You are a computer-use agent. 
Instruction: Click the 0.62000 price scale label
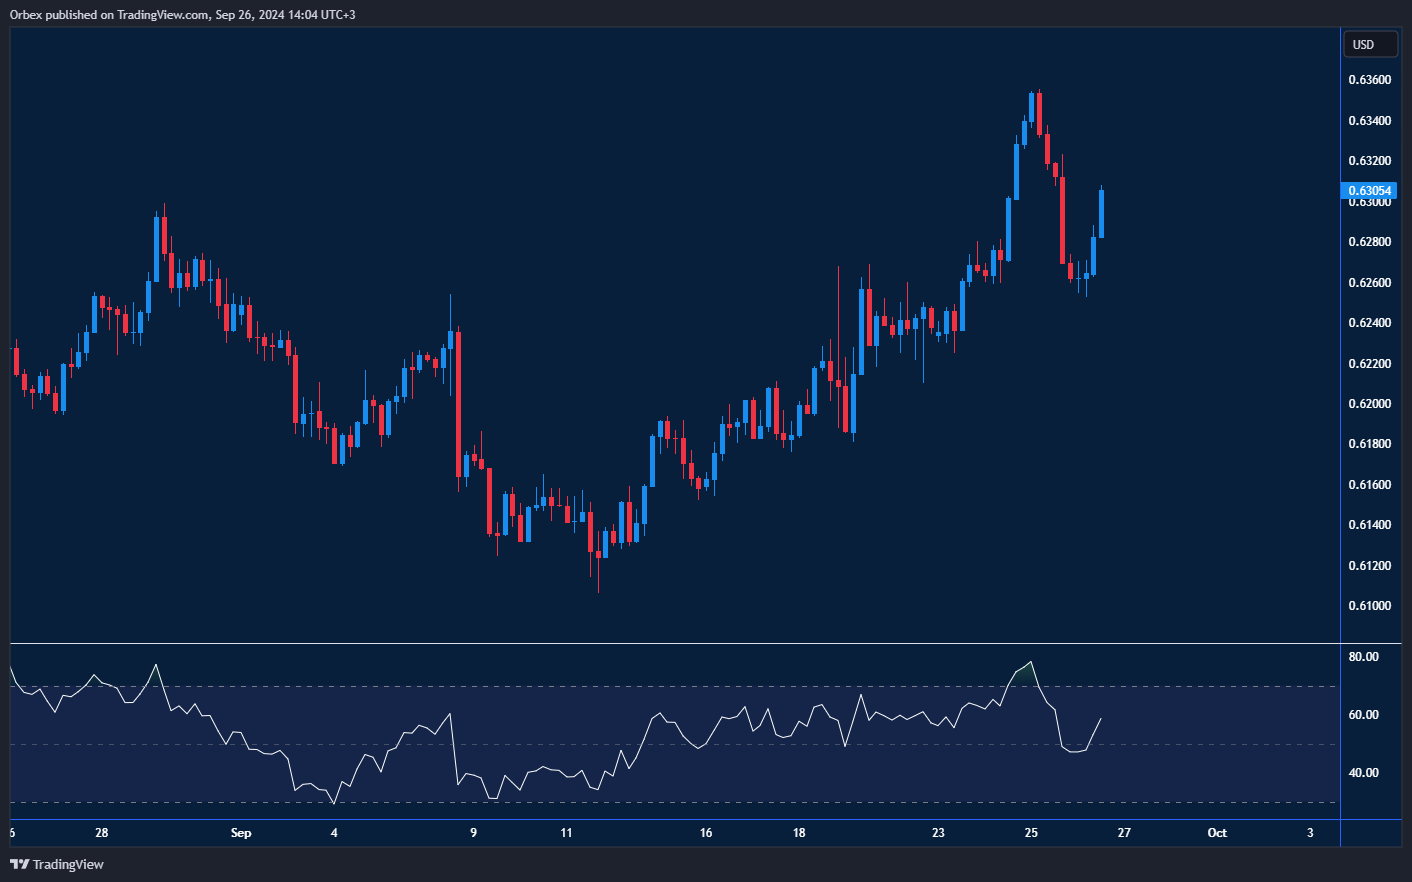coord(1369,404)
